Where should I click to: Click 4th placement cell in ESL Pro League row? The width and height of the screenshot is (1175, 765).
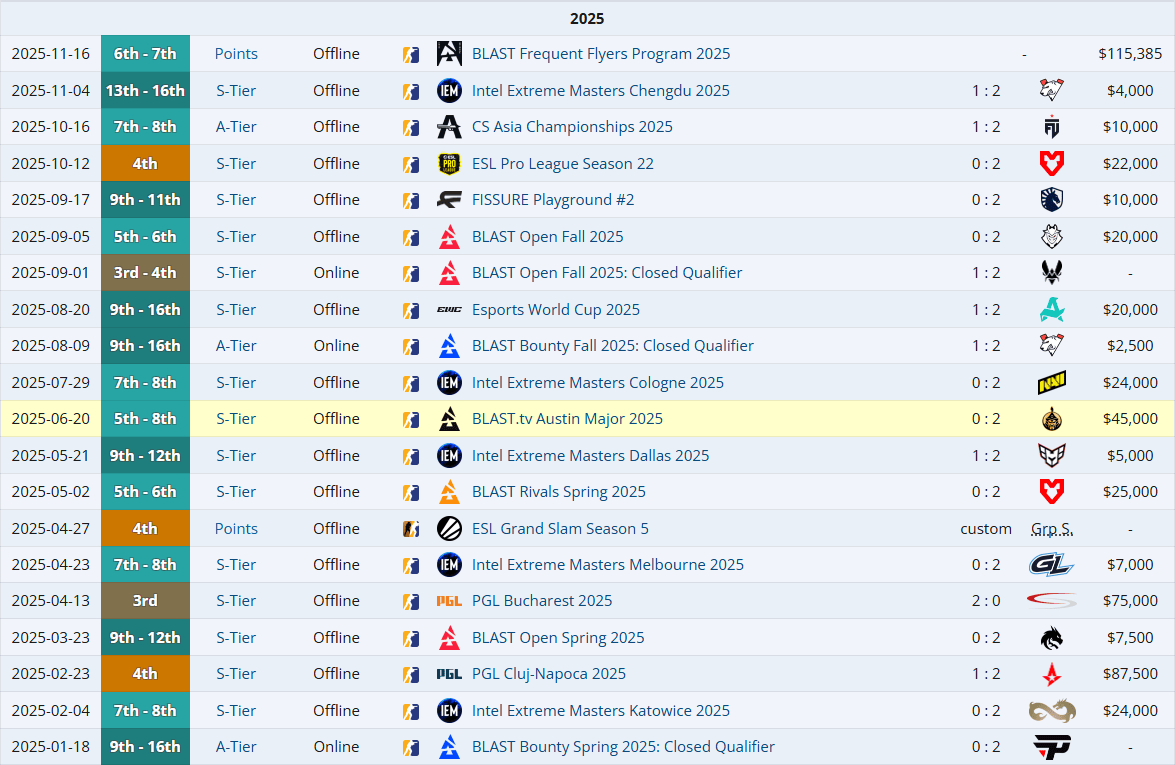145,163
